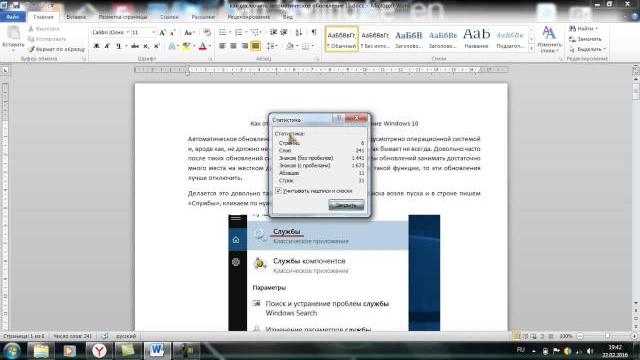This screenshot has width=640, height=360.
Task: Open the font name combo box
Action: [x=111, y=32]
